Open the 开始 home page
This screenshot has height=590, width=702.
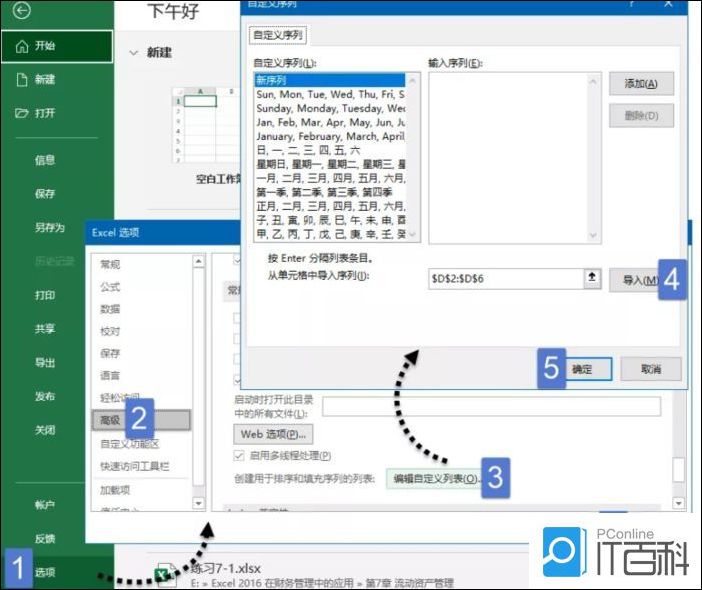[57, 46]
